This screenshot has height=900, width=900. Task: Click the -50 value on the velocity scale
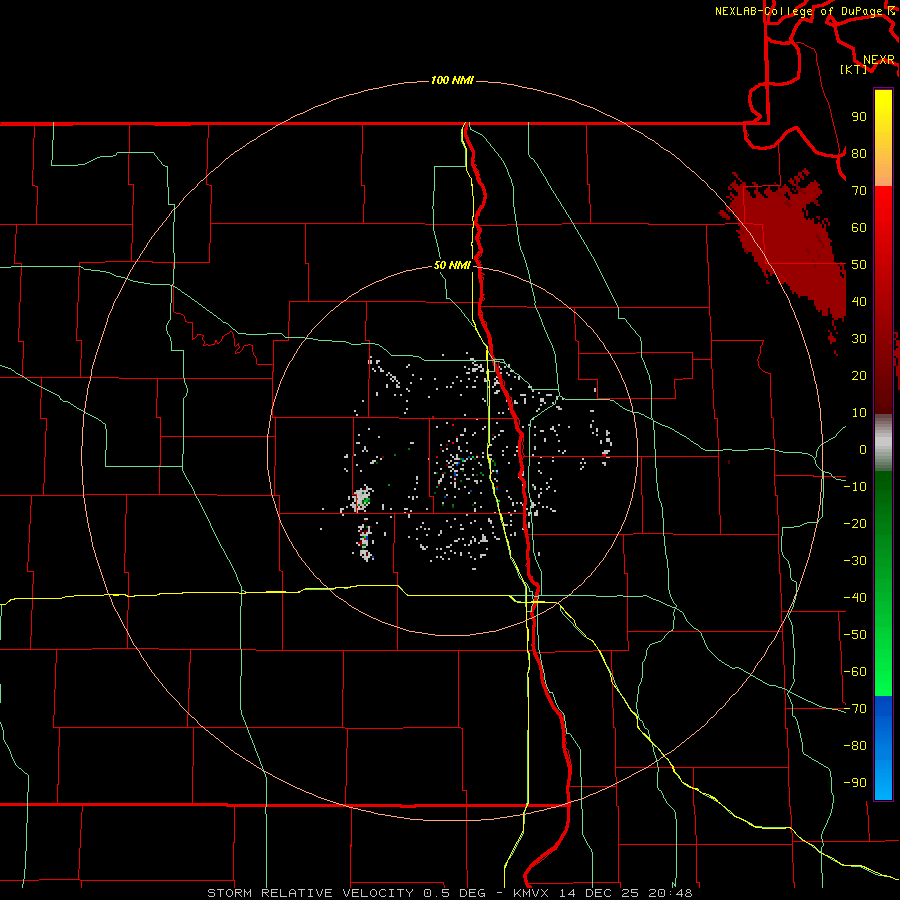(x=855, y=635)
